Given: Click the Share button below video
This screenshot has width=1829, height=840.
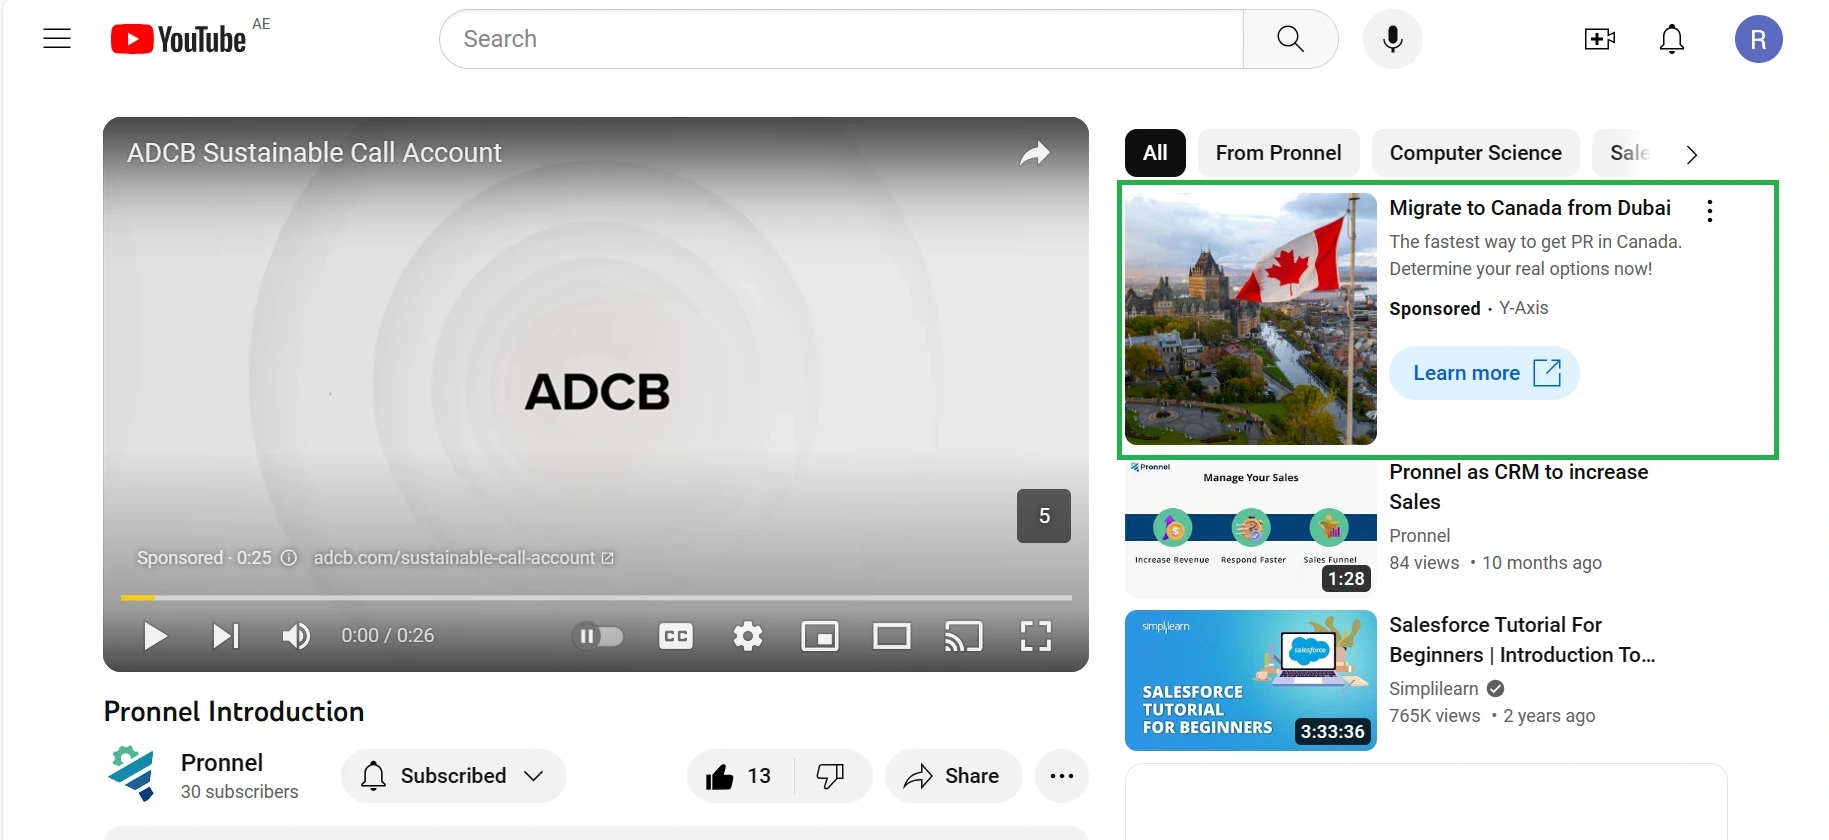Looking at the screenshot, I should click(953, 776).
